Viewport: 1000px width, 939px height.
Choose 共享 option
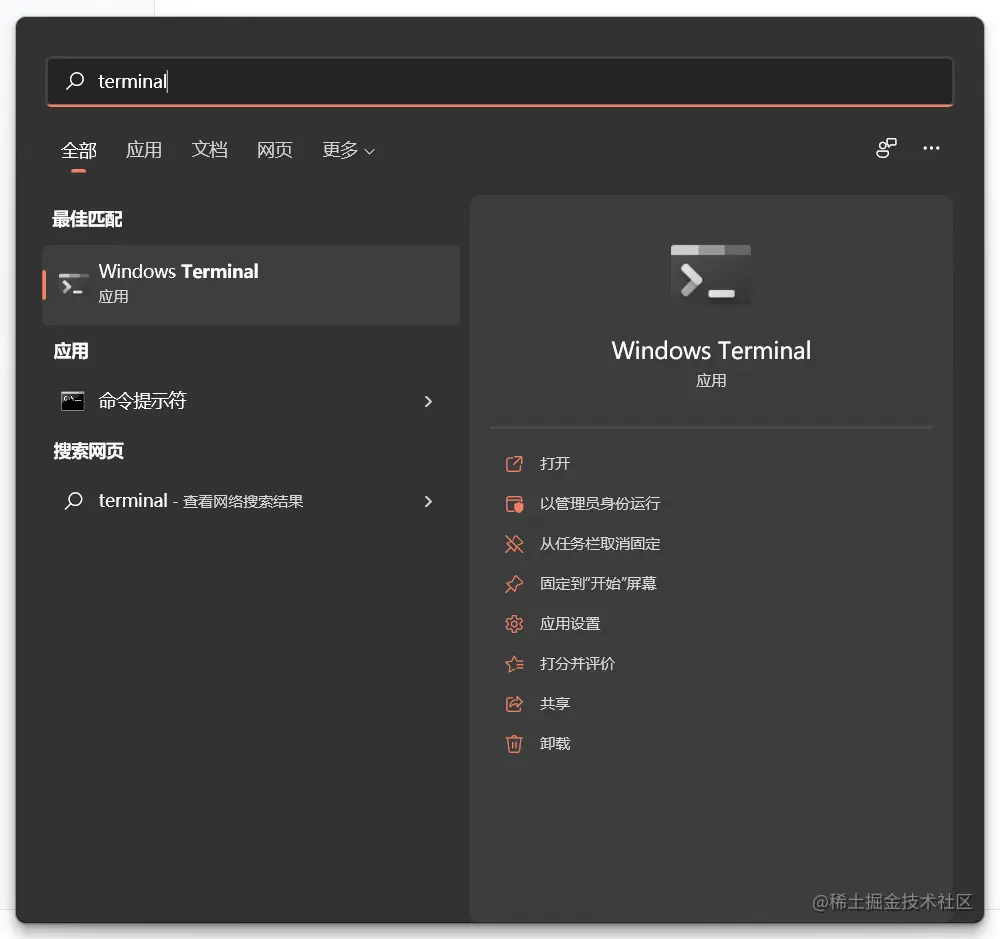click(555, 704)
